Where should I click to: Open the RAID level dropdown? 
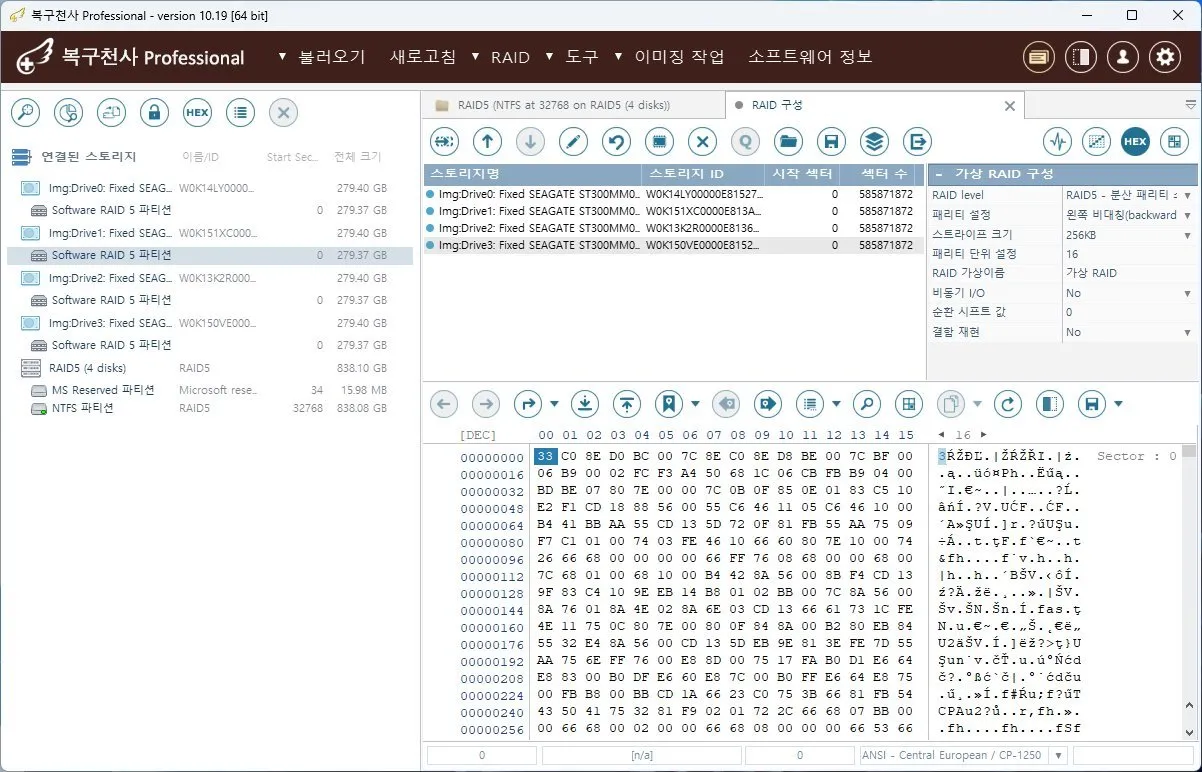(1187, 196)
